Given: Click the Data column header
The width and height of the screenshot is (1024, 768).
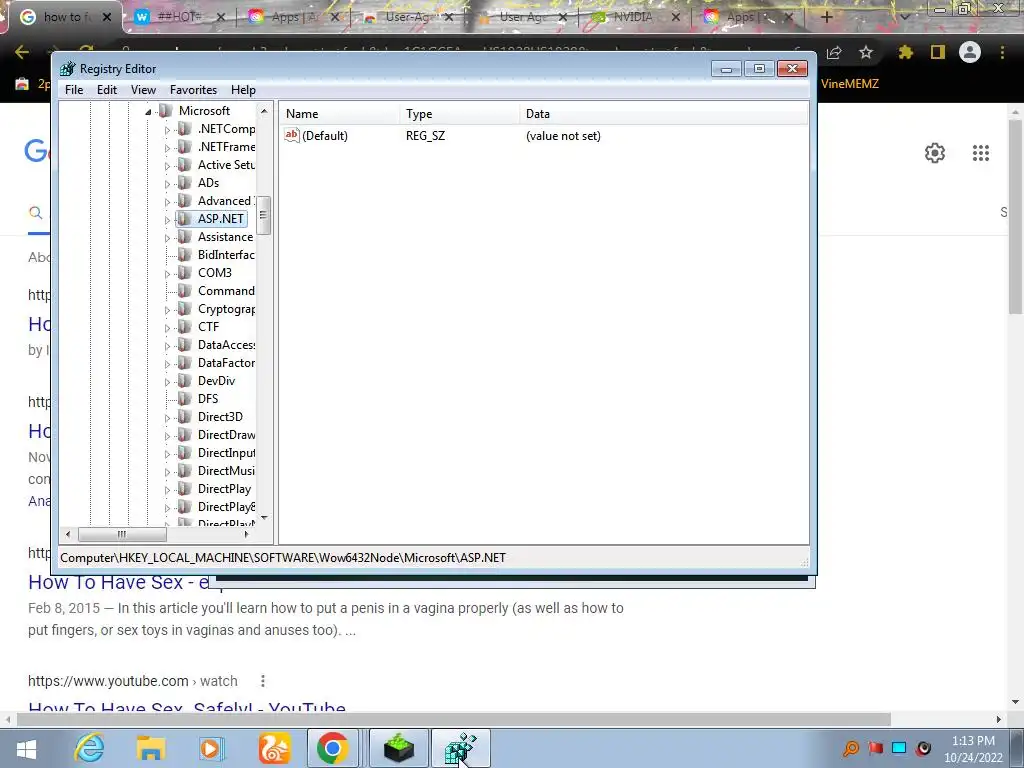Looking at the screenshot, I should point(664,114).
